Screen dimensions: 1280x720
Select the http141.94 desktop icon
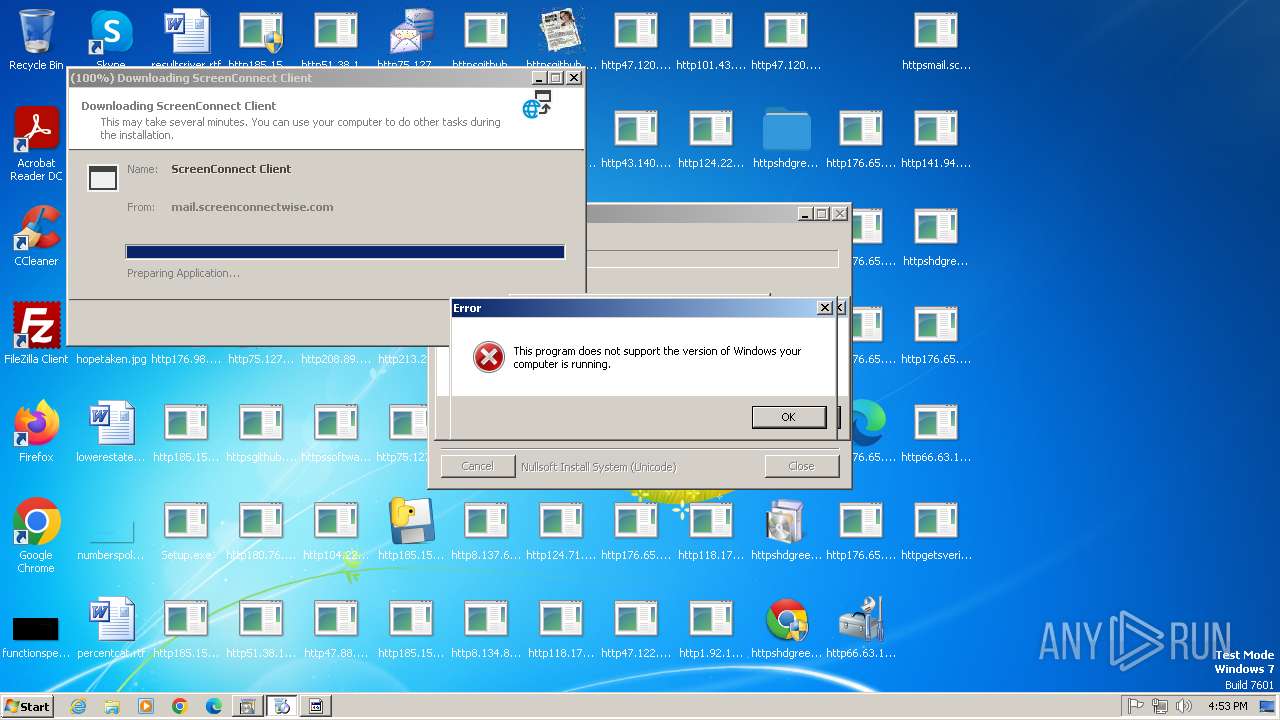[936, 138]
